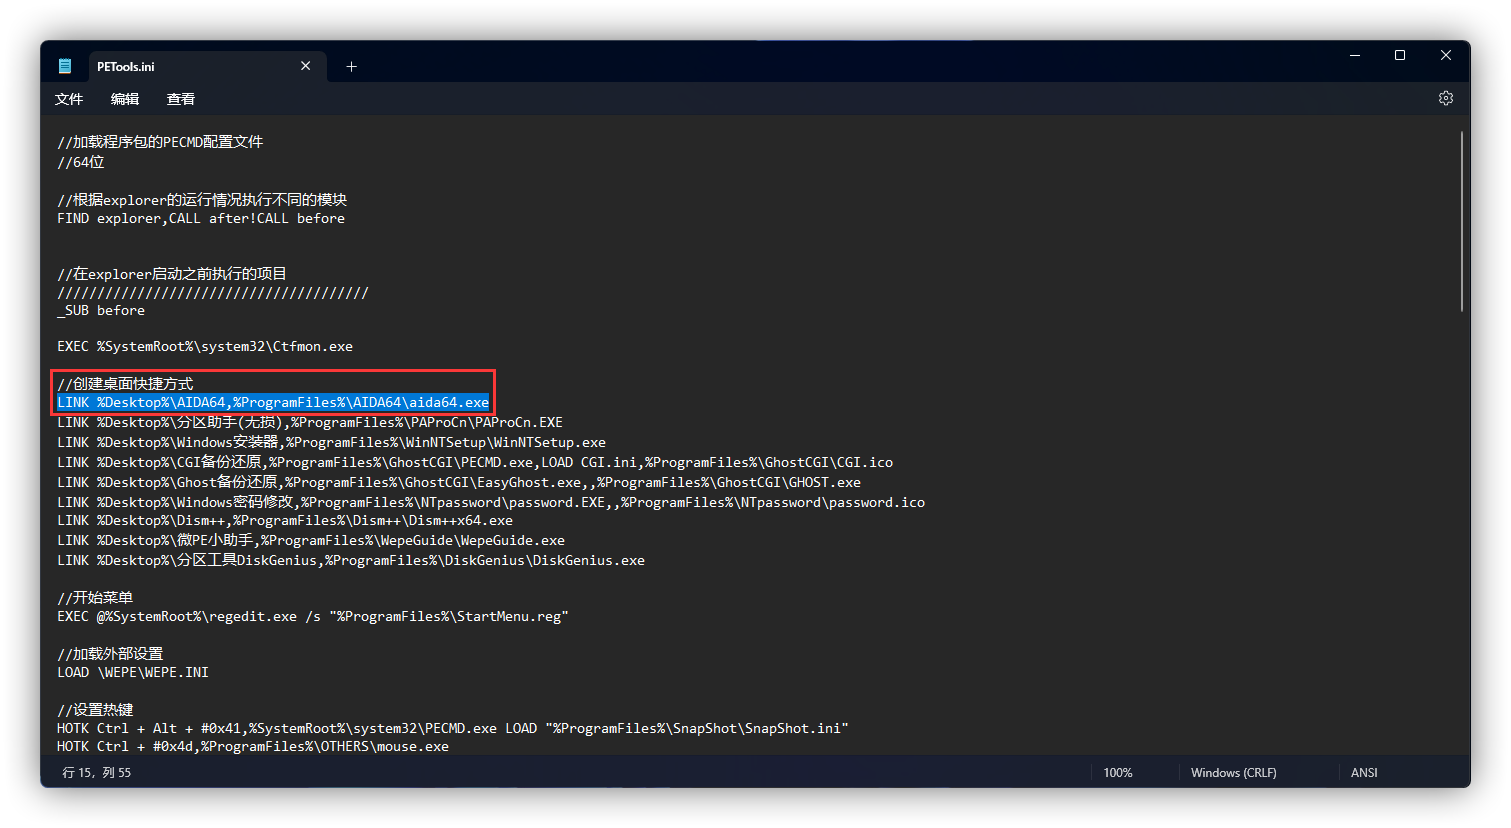Click the vertical scrollbar thumb
1511x828 pixels.
(1462, 221)
